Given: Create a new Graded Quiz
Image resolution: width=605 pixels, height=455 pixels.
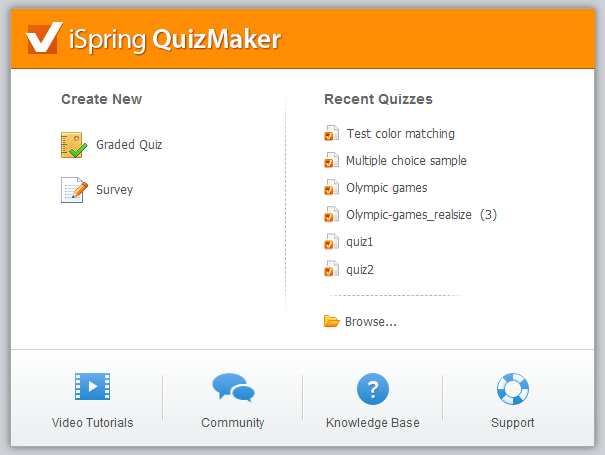Looking at the screenshot, I should point(129,145).
